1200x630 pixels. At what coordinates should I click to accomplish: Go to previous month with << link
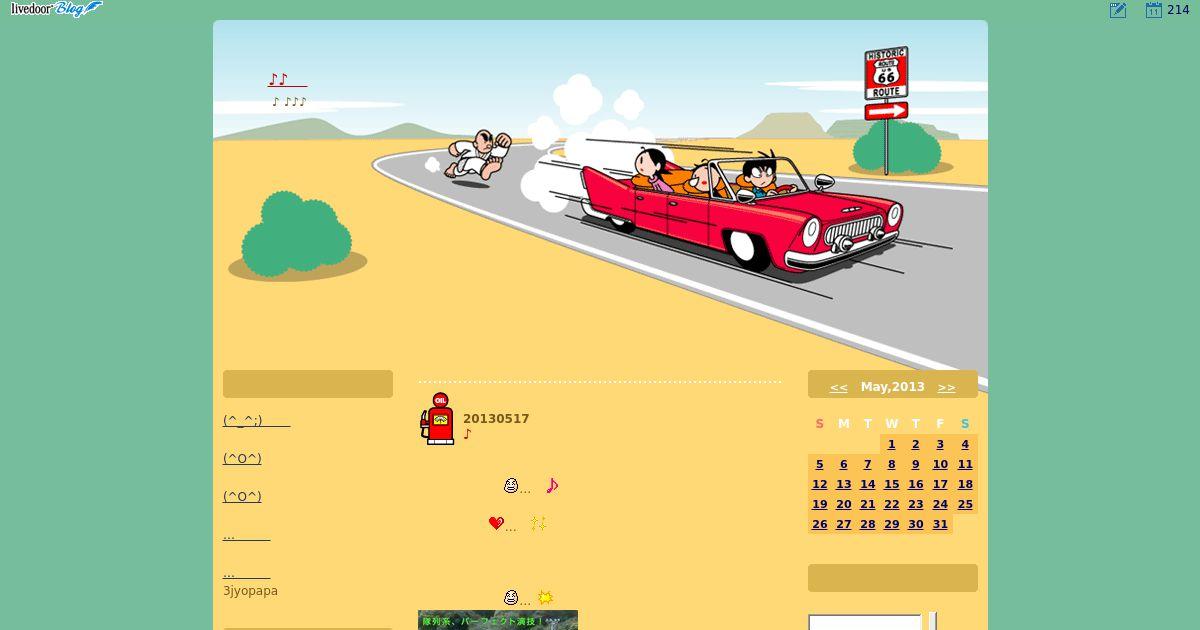[838, 387]
